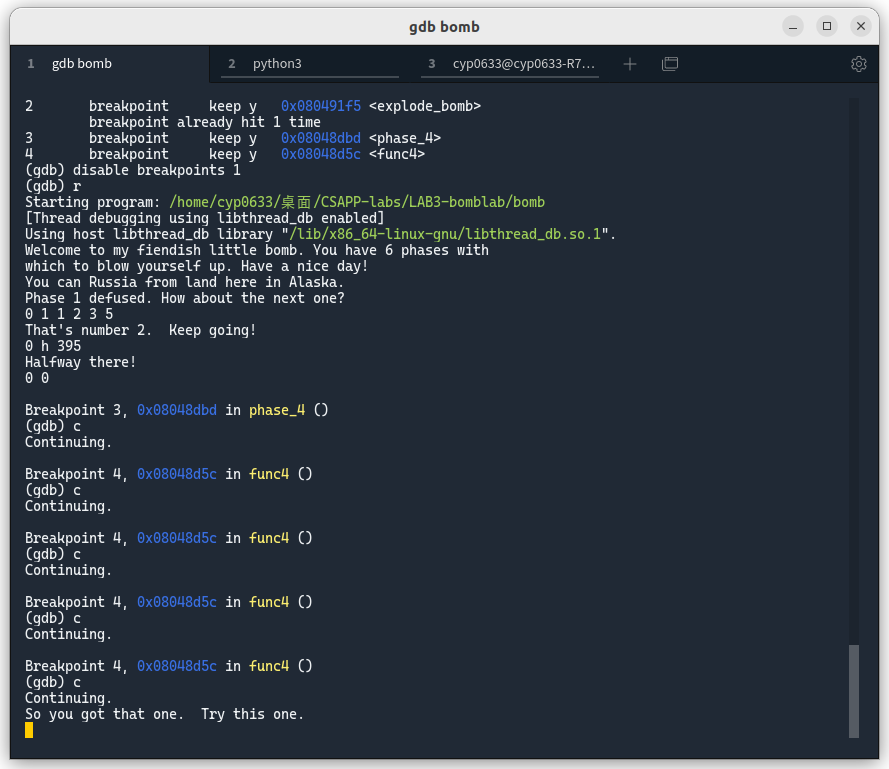Click the address 0x080491f5
The height and width of the screenshot is (769, 889).
(x=321, y=106)
